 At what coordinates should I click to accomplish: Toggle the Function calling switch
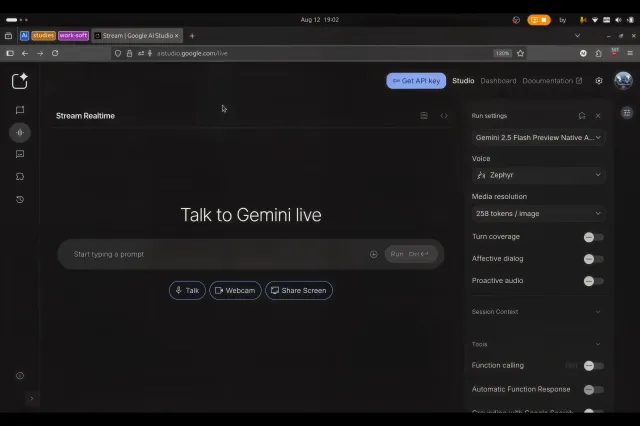pos(593,366)
